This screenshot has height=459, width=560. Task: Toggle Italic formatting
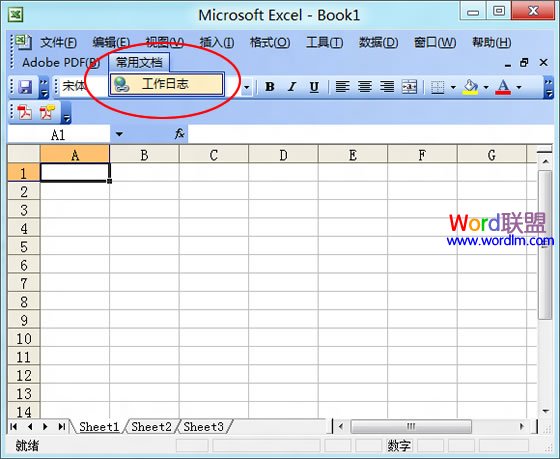point(292,87)
